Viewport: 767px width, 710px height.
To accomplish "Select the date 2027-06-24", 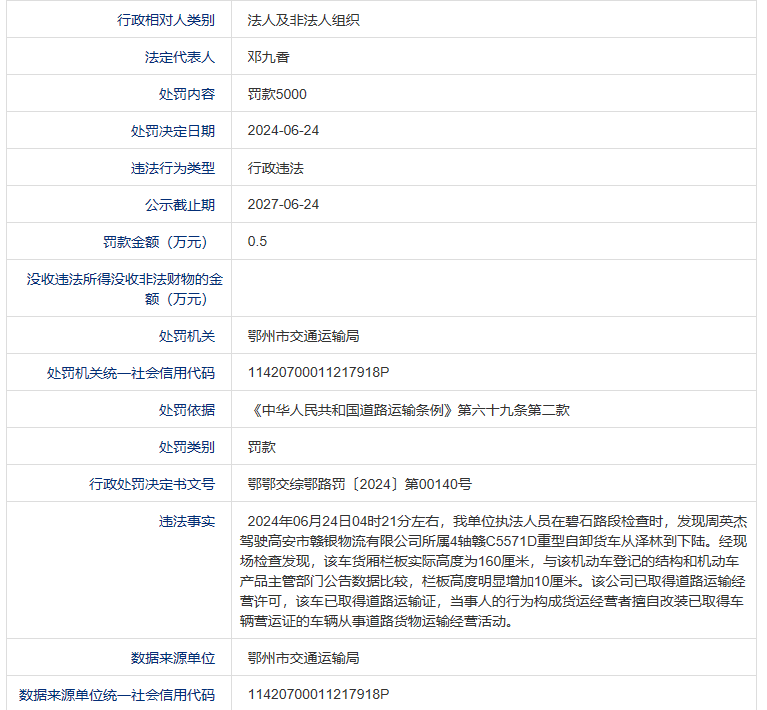I will click(283, 205).
